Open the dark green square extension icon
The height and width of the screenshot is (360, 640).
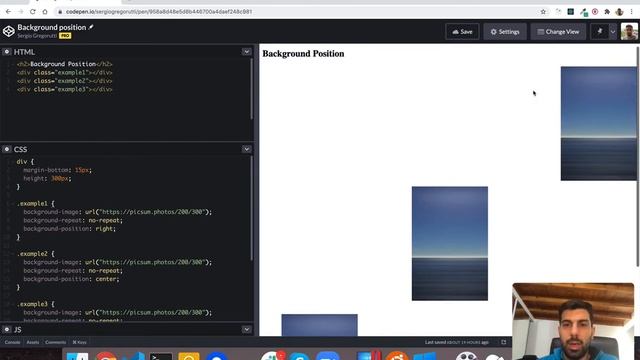[x=571, y=12]
